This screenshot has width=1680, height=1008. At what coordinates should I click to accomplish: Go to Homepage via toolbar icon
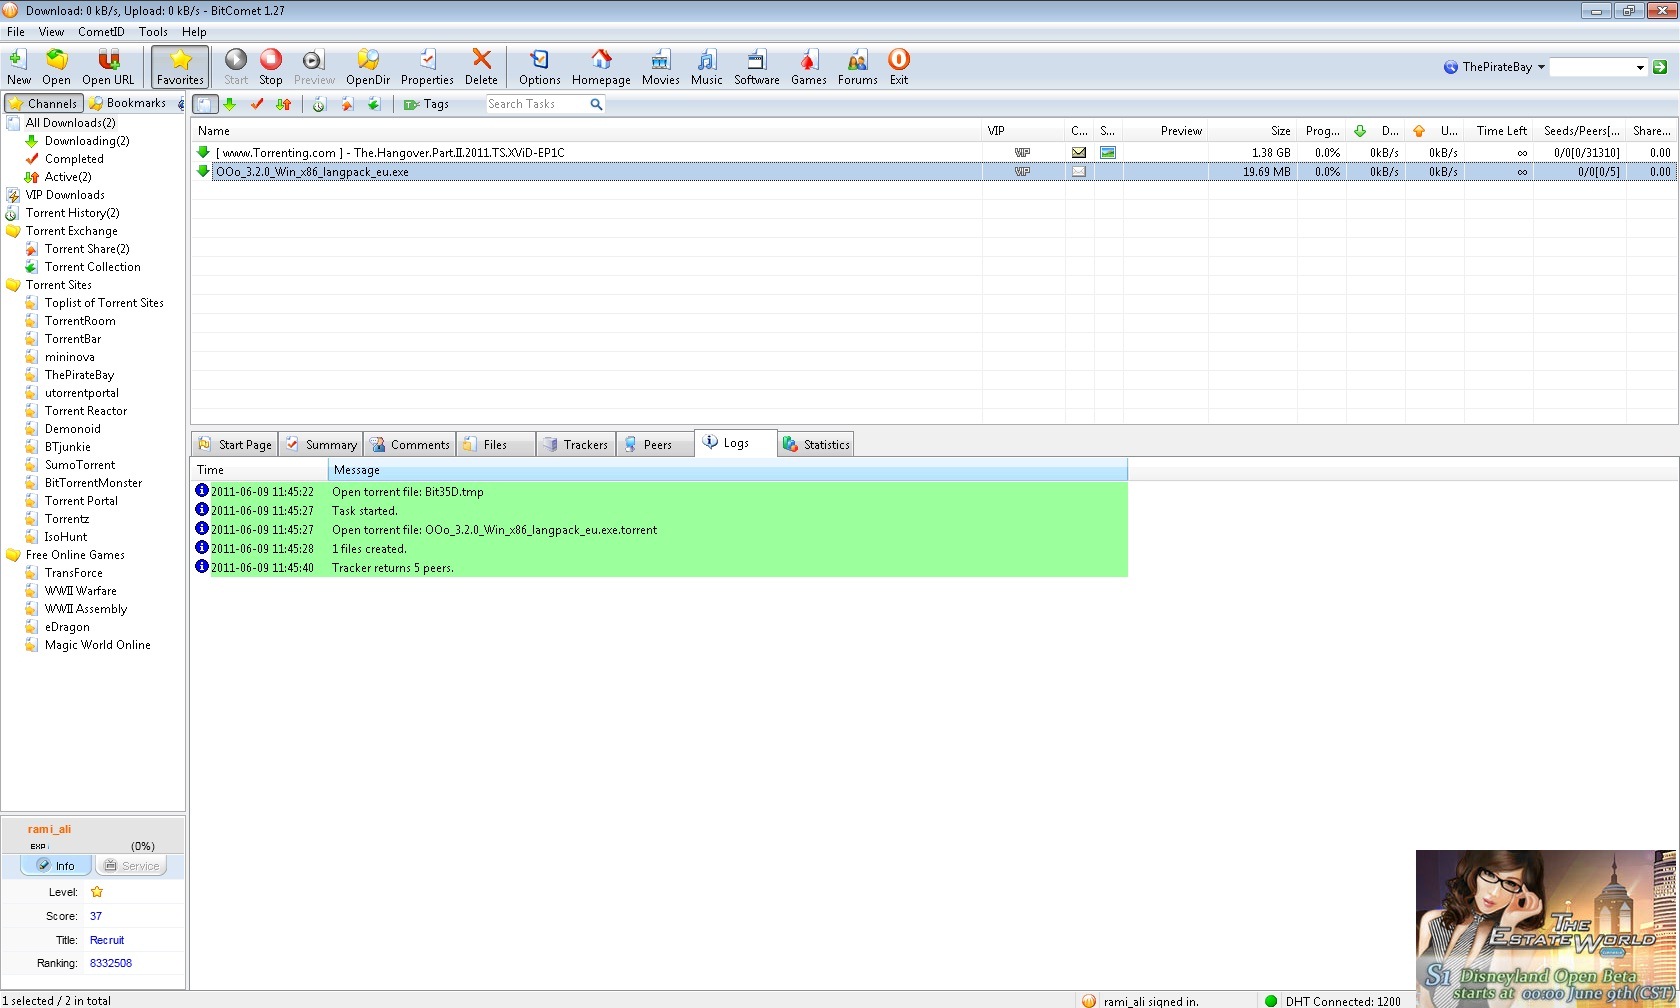[601, 67]
